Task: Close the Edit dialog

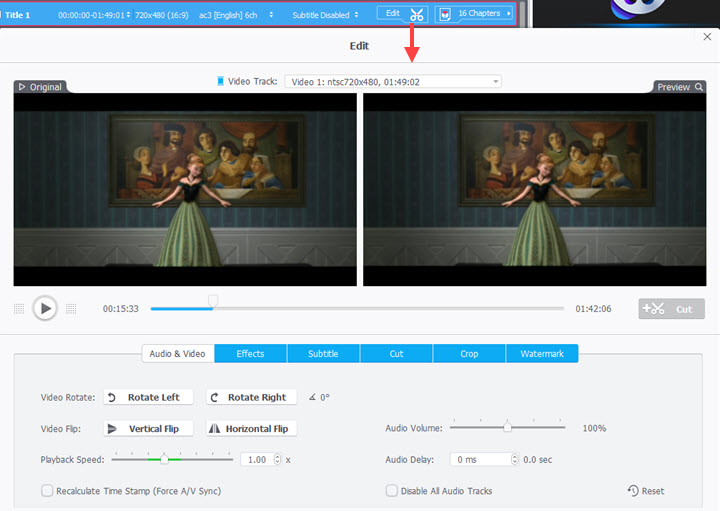Action: (x=707, y=37)
